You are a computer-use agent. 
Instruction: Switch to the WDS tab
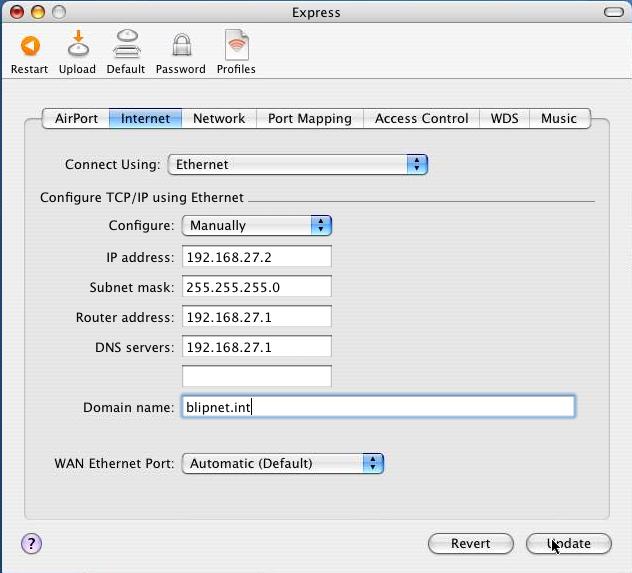pyautogui.click(x=504, y=118)
